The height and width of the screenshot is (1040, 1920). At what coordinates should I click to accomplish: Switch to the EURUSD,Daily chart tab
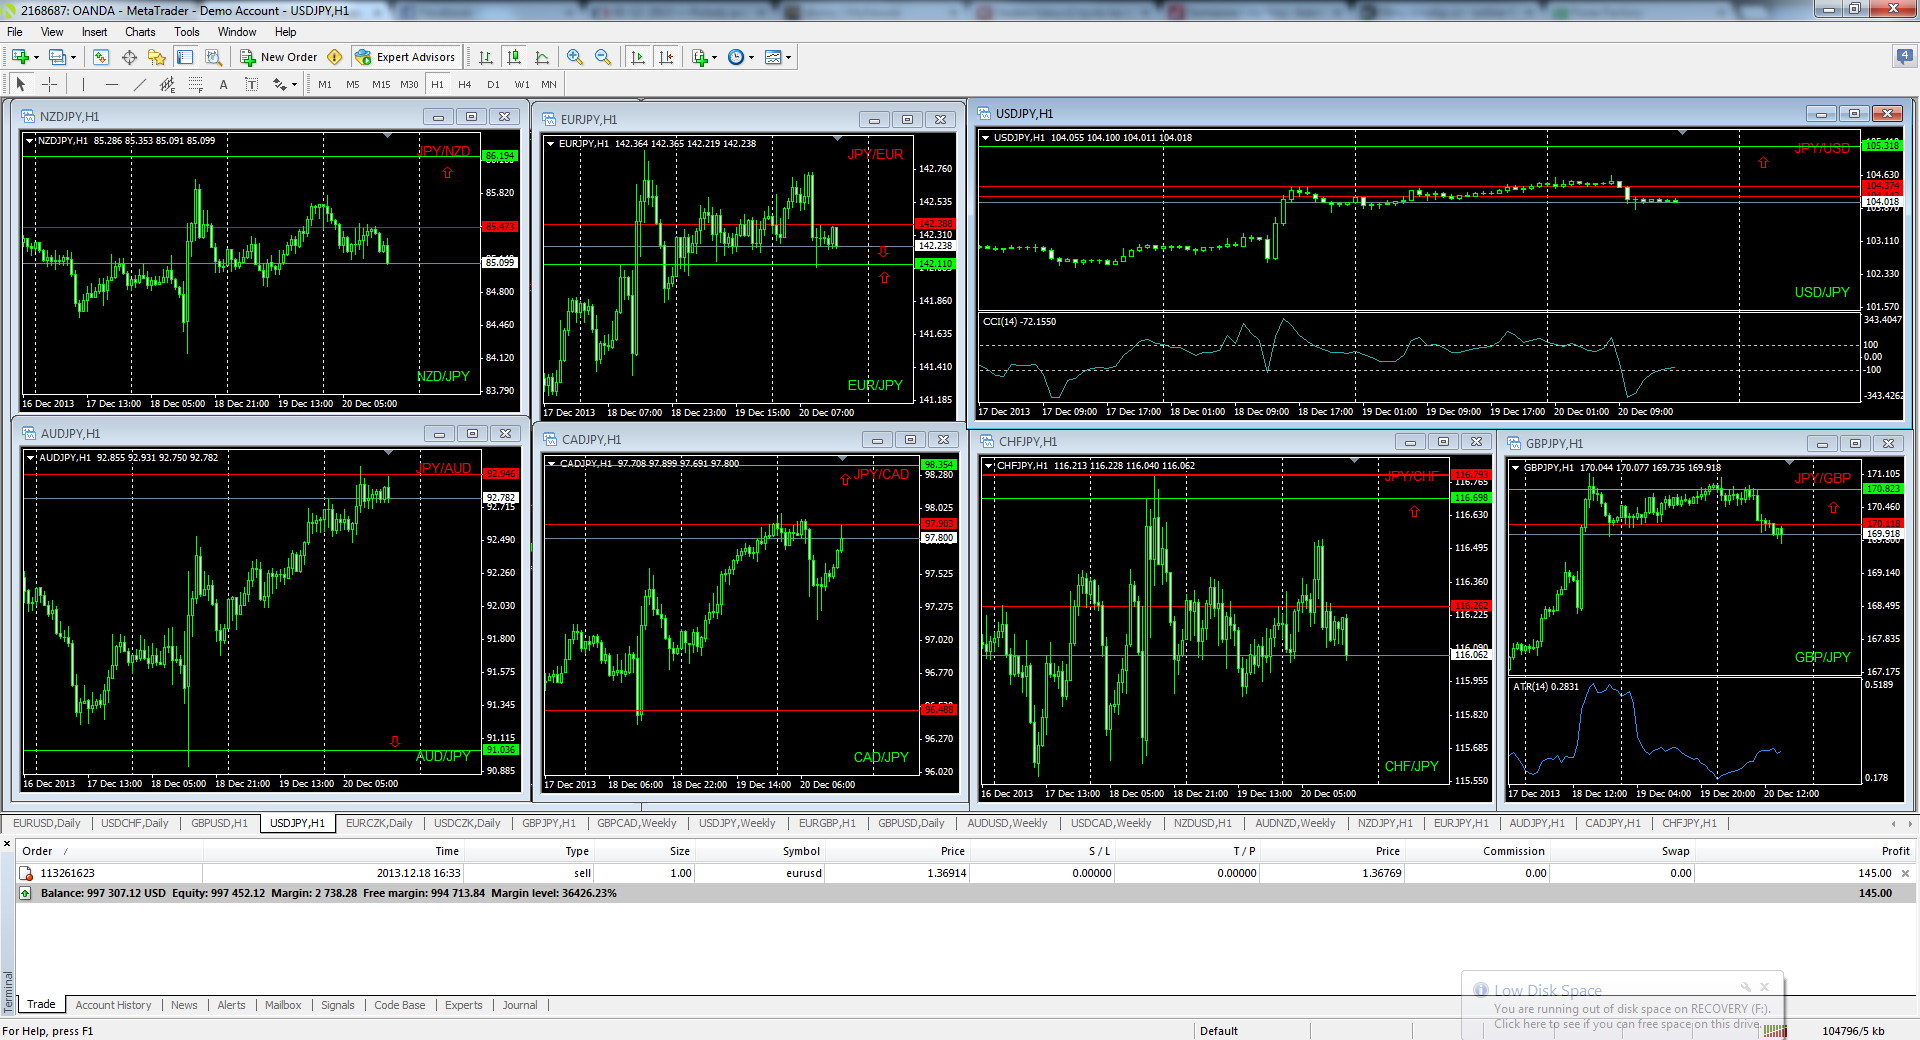(47, 823)
